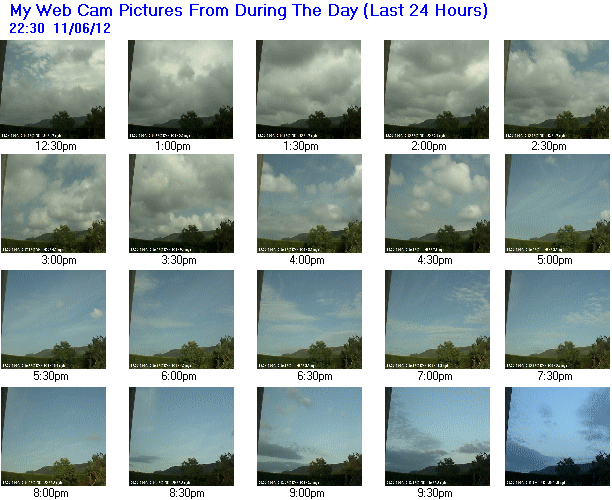Select the 9:00pm dusk picture

pyautogui.click(x=310, y=436)
